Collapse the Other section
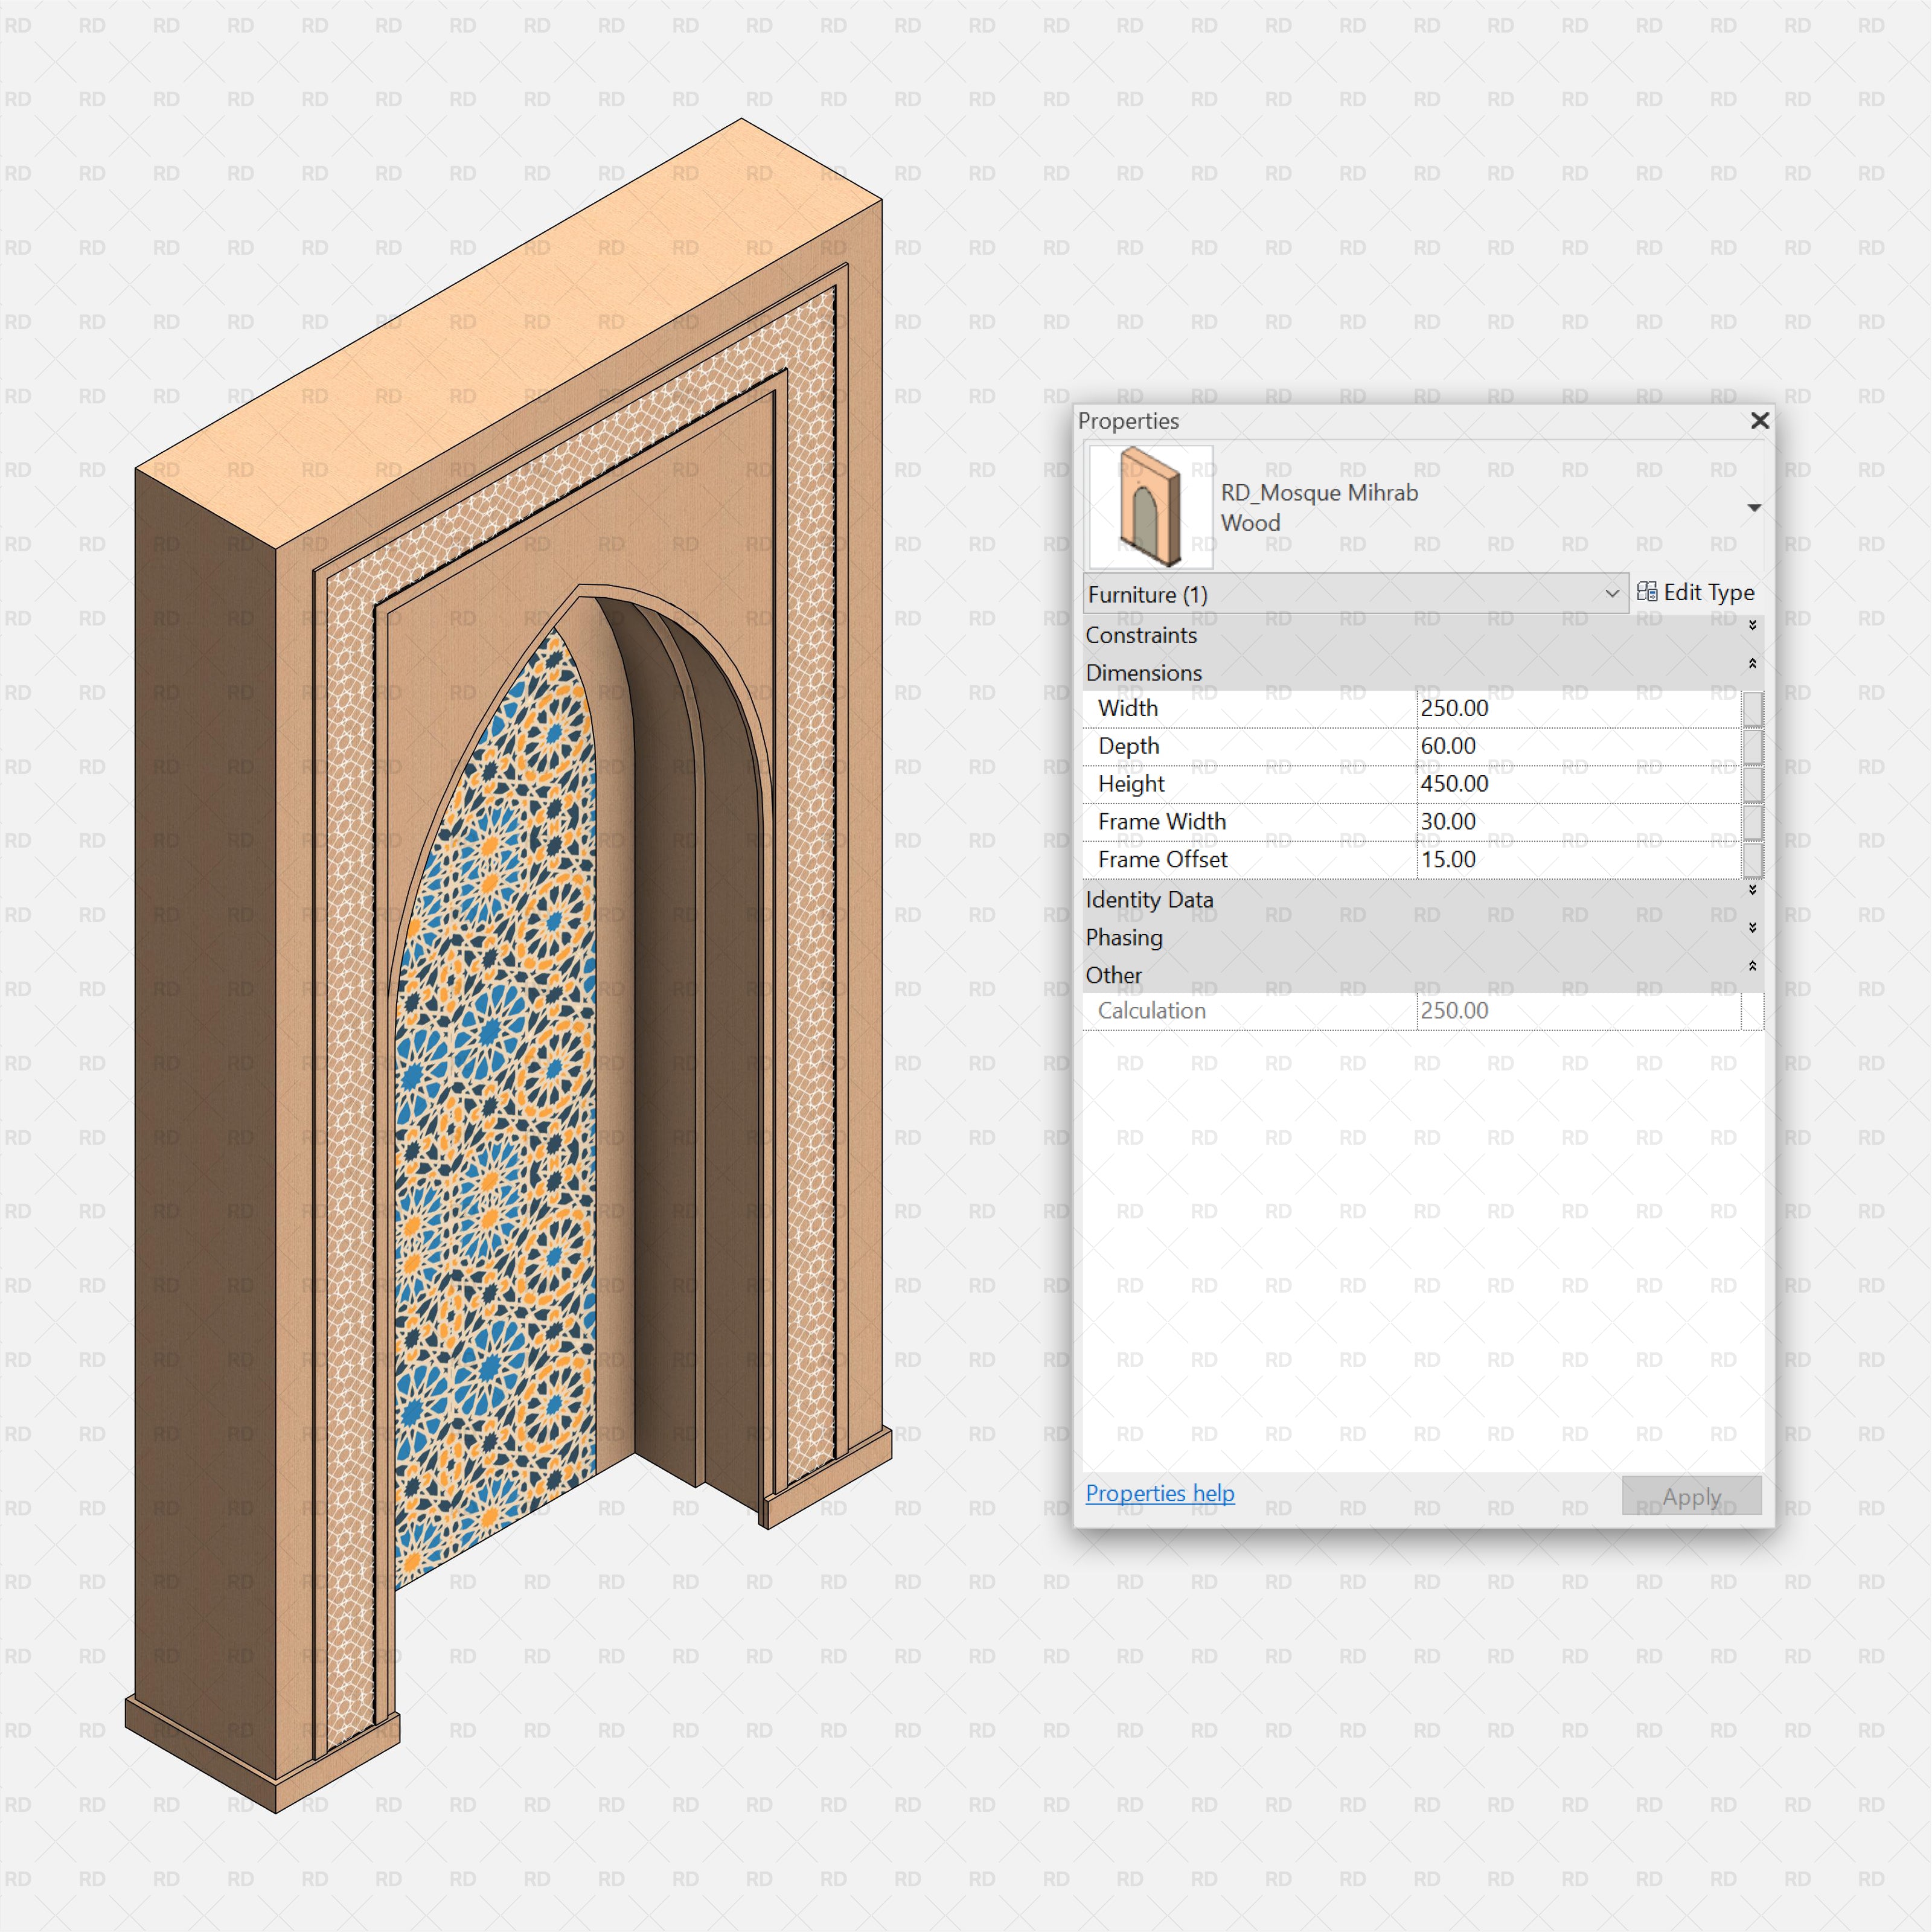 [x=1753, y=965]
